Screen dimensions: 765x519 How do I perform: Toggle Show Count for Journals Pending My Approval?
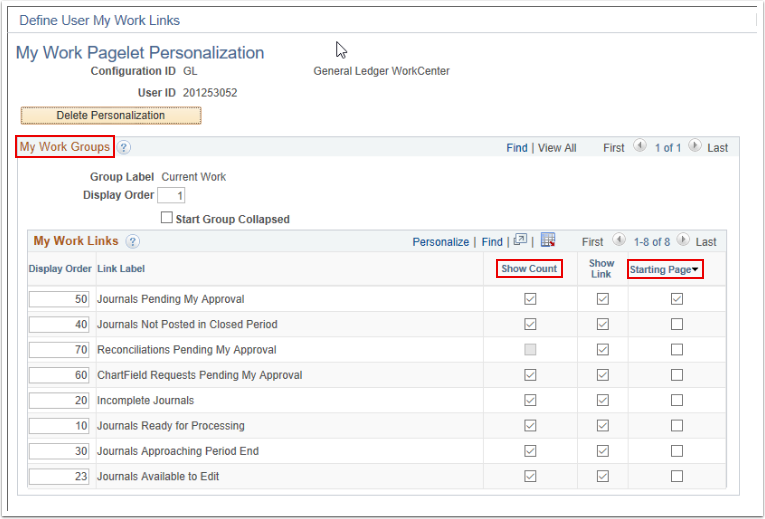point(530,299)
